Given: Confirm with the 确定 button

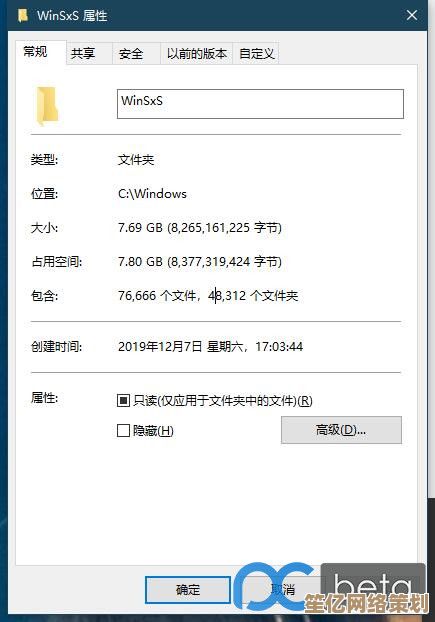Looking at the screenshot, I should coord(188,589).
